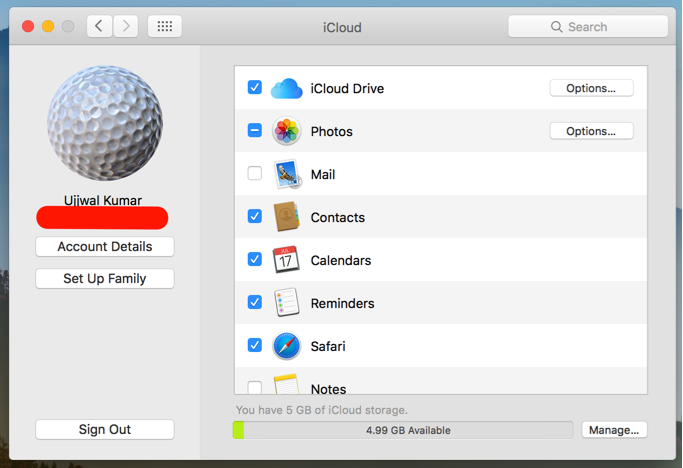Go forward with the right arrow button
This screenshot has height=468, width=683.
coord(126,26)
